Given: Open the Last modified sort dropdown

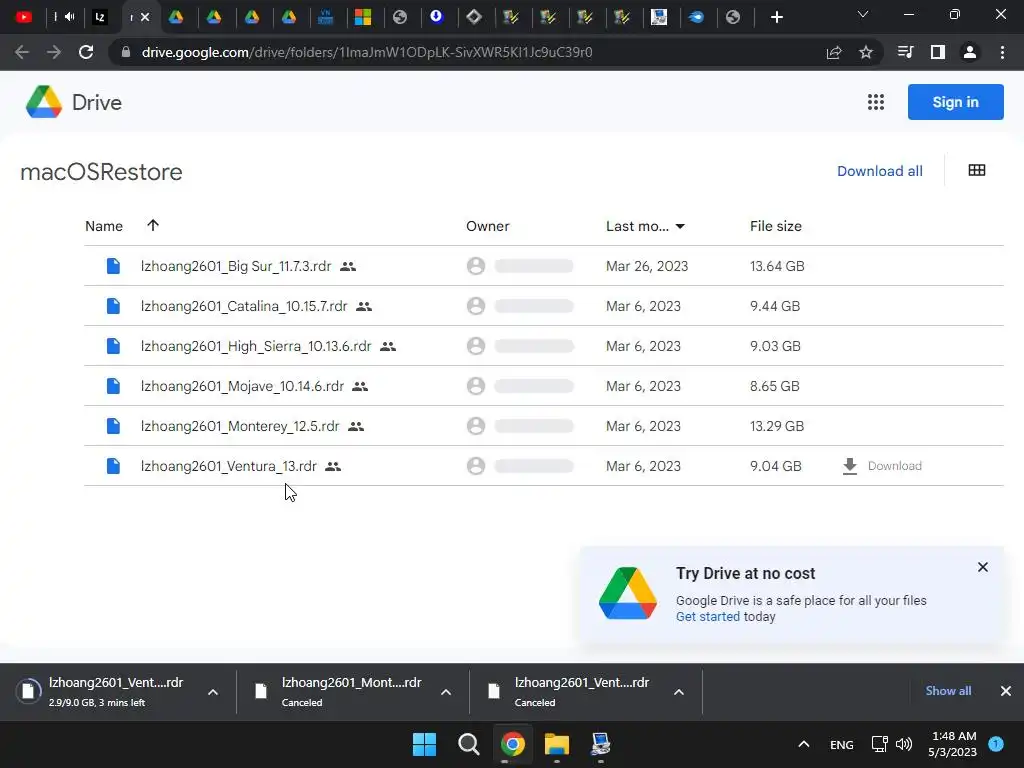Looking at the screenshot, I should pyautogui.click(x=680, y=226).
